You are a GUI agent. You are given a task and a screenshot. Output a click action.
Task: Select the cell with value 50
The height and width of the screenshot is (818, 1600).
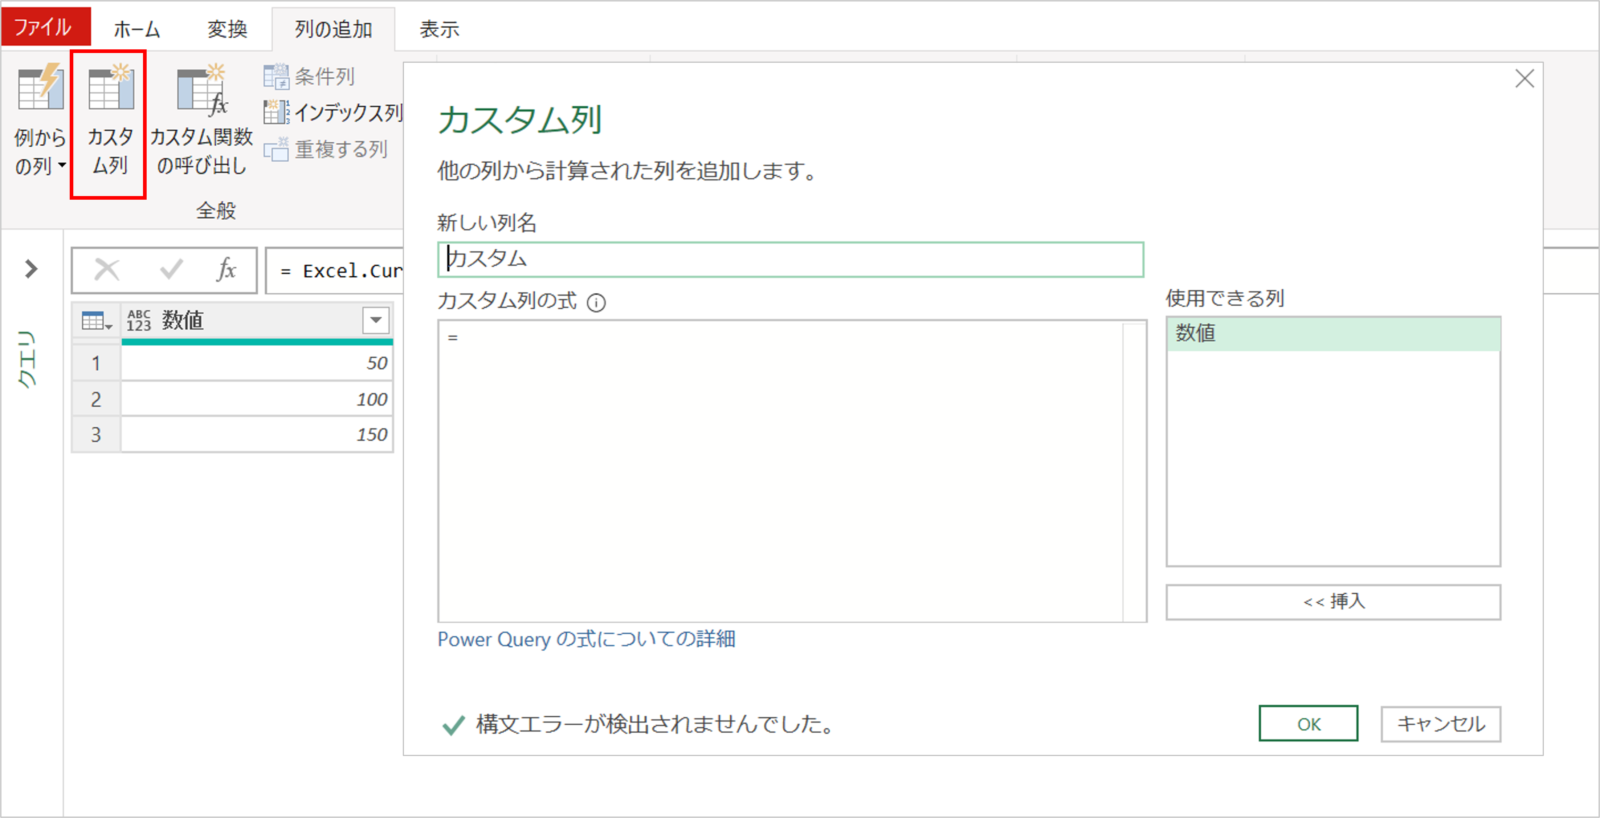tap(257, 363)
